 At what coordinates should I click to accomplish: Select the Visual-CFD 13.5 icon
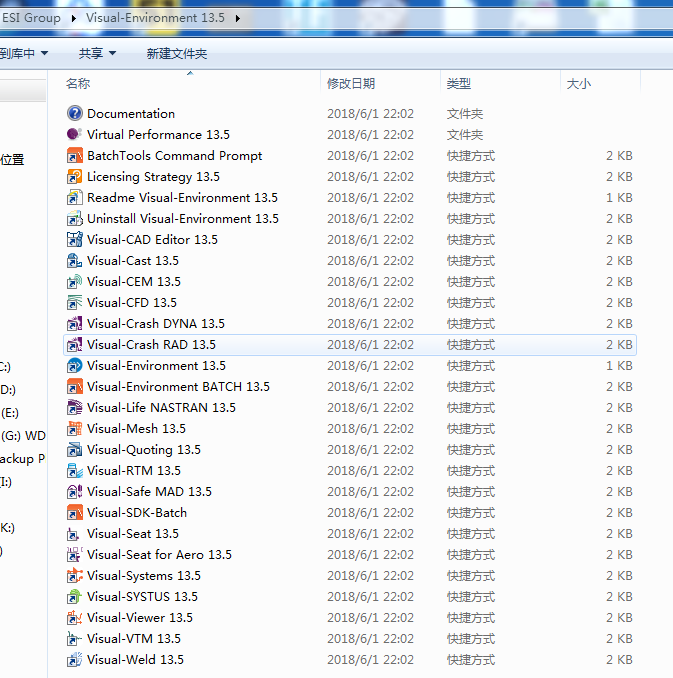(x=74, y=302)
